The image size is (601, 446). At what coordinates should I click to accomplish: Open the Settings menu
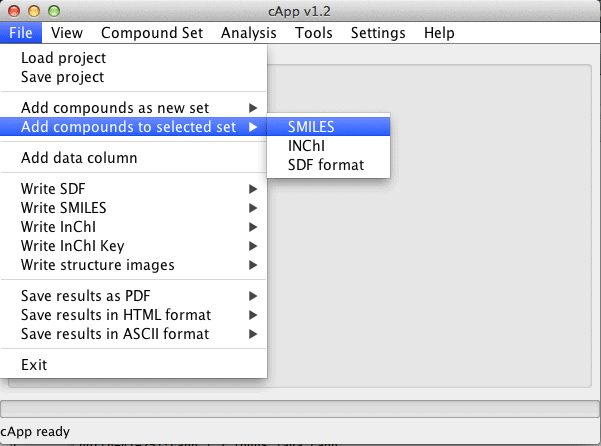click(378, 33)
